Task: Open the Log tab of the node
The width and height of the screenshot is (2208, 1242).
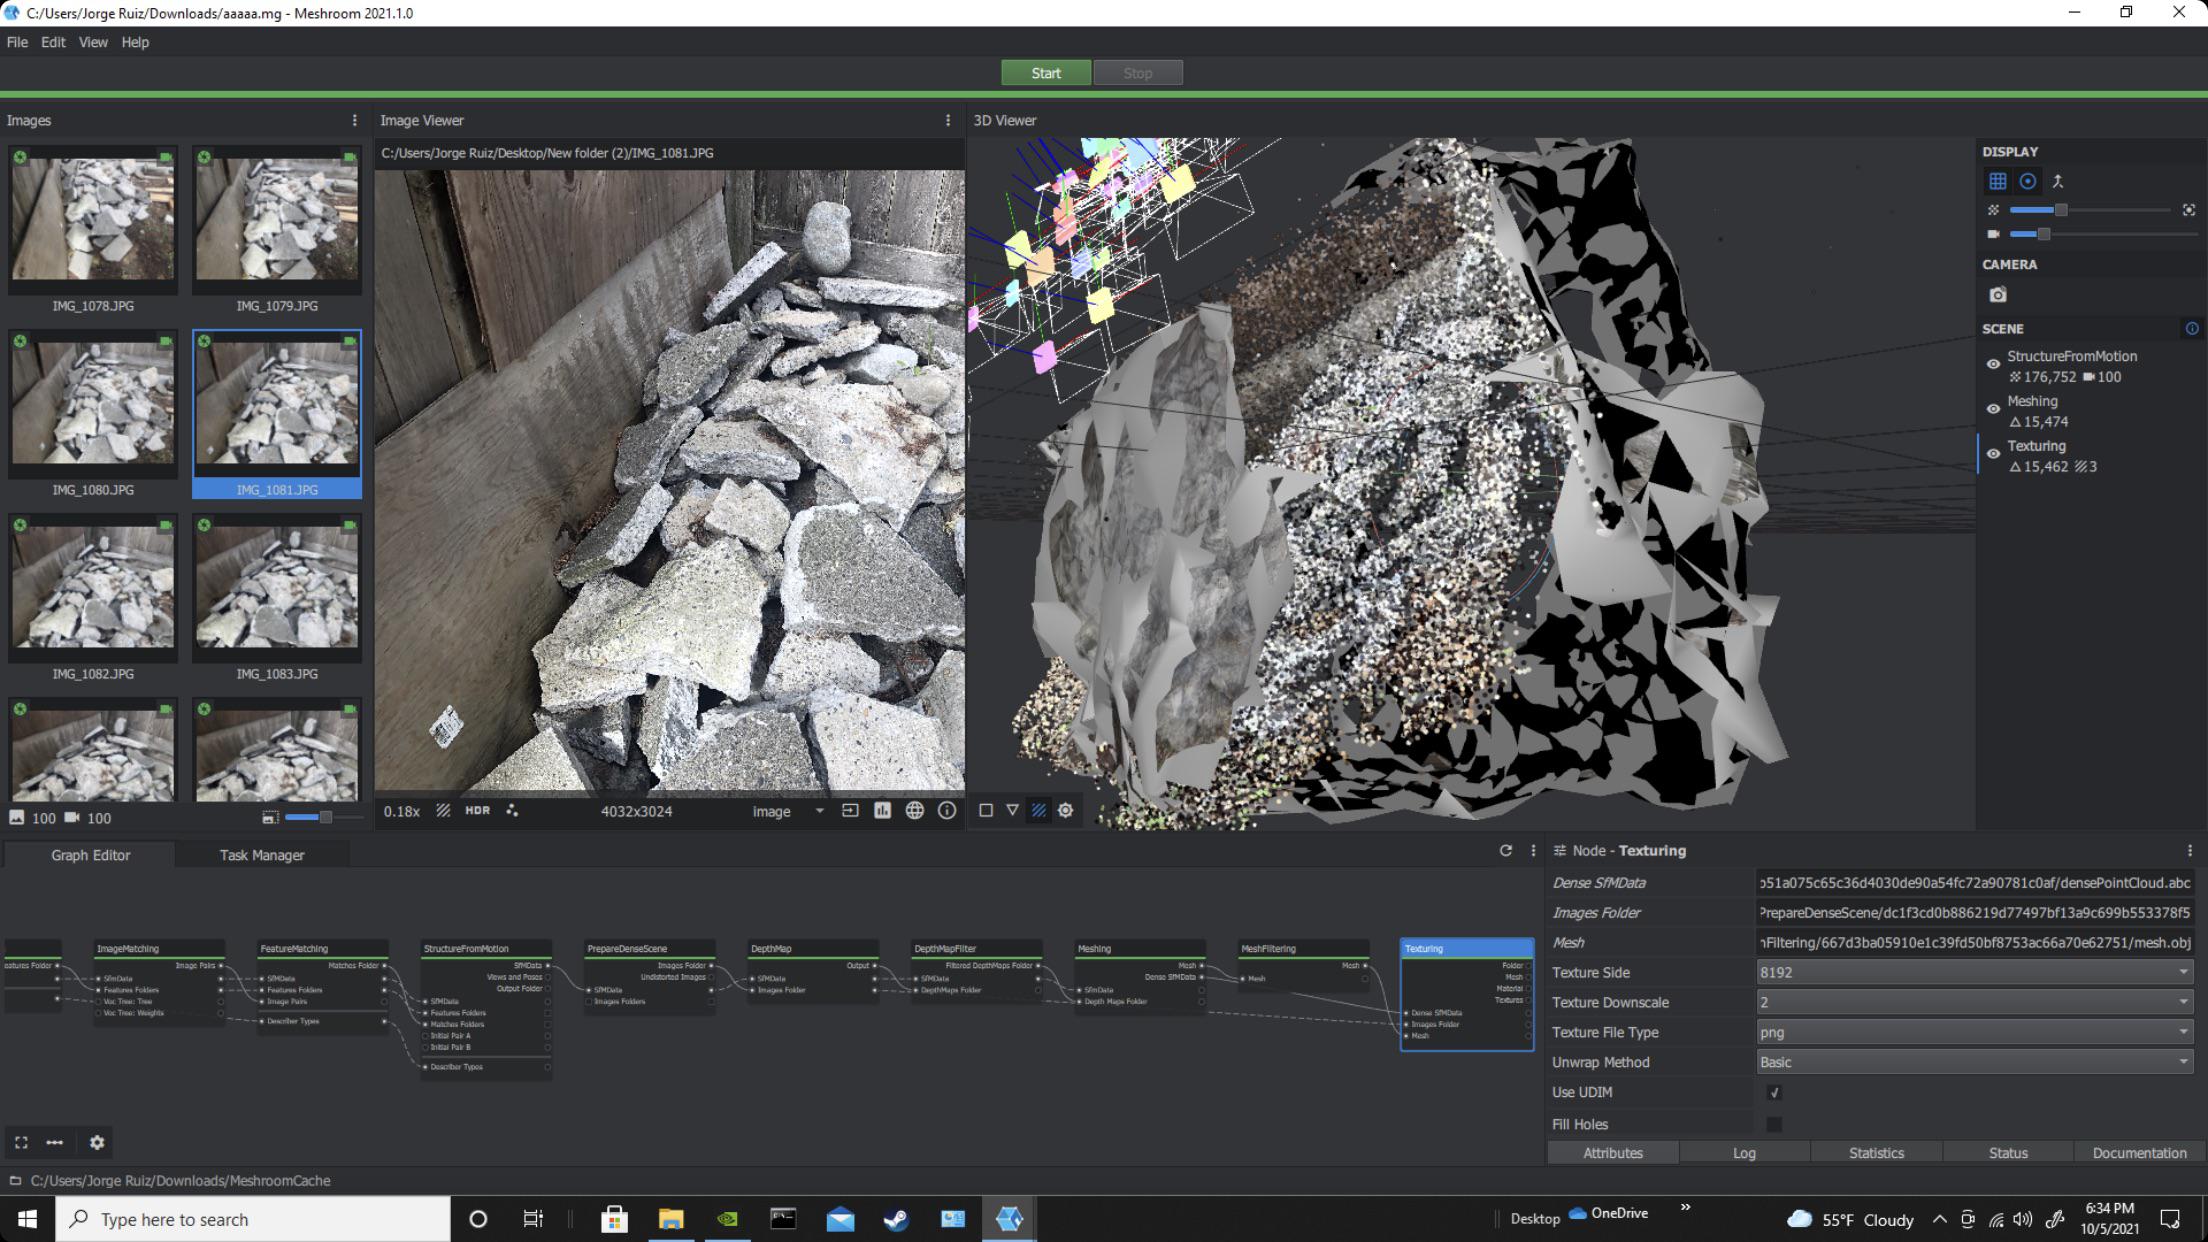Action: click(1744, 1153)
